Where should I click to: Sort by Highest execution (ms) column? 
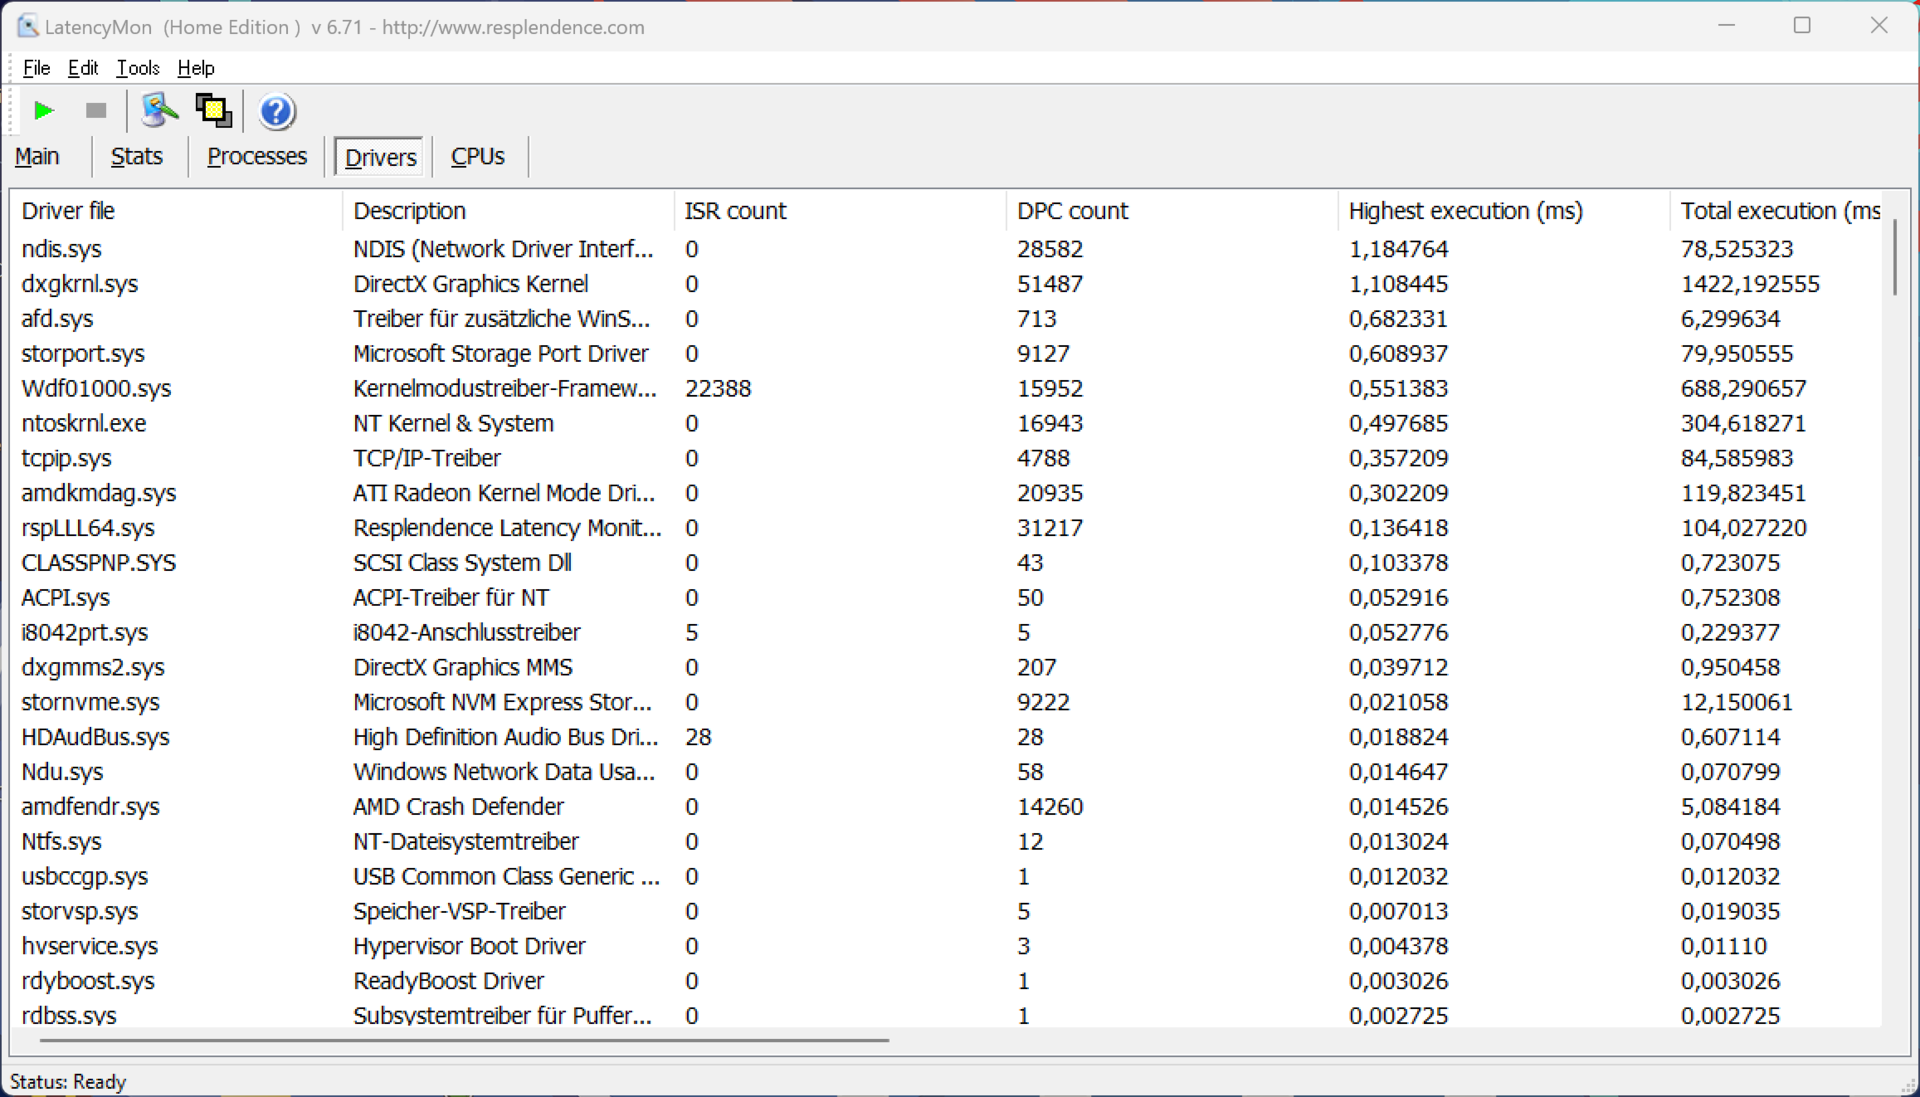pyautogui.click(x=1465, y=211)
